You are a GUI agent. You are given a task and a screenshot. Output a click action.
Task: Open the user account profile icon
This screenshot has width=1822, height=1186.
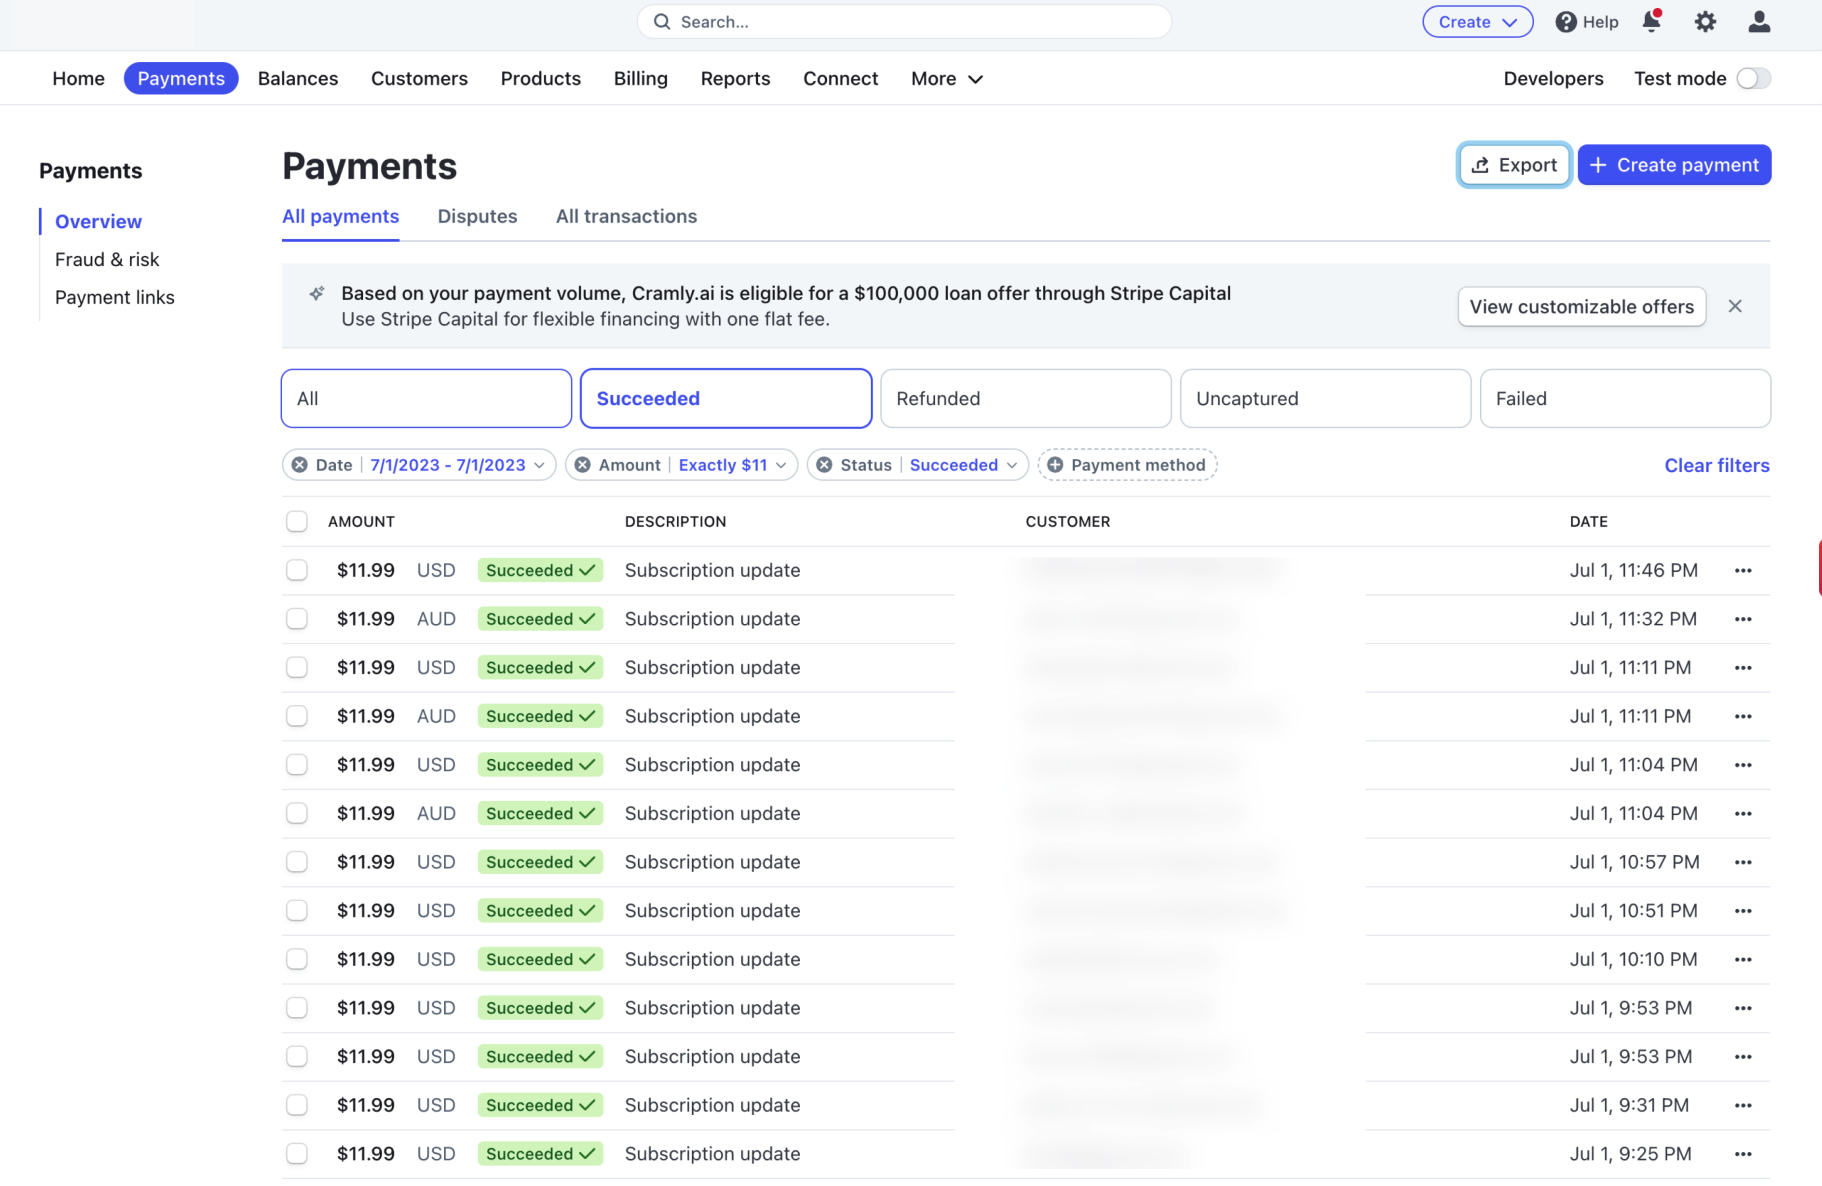point(1759,21)
